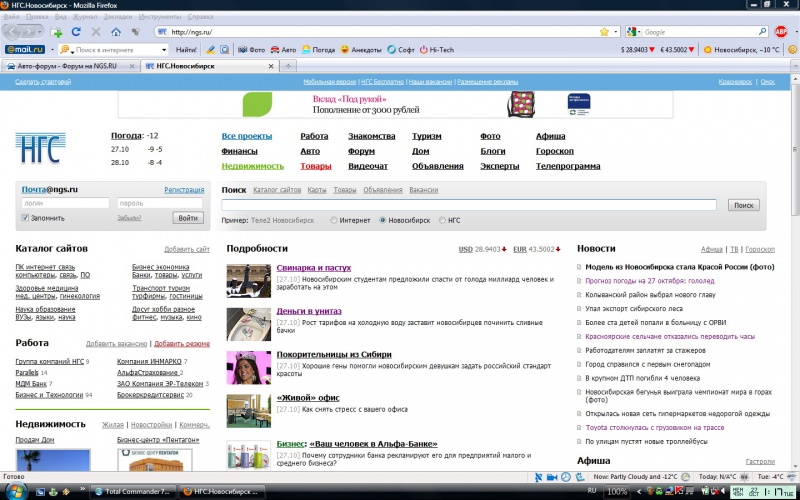800x500 pixels.
Task: Select the НГС search scope radio button
Action: click(443, 219)
